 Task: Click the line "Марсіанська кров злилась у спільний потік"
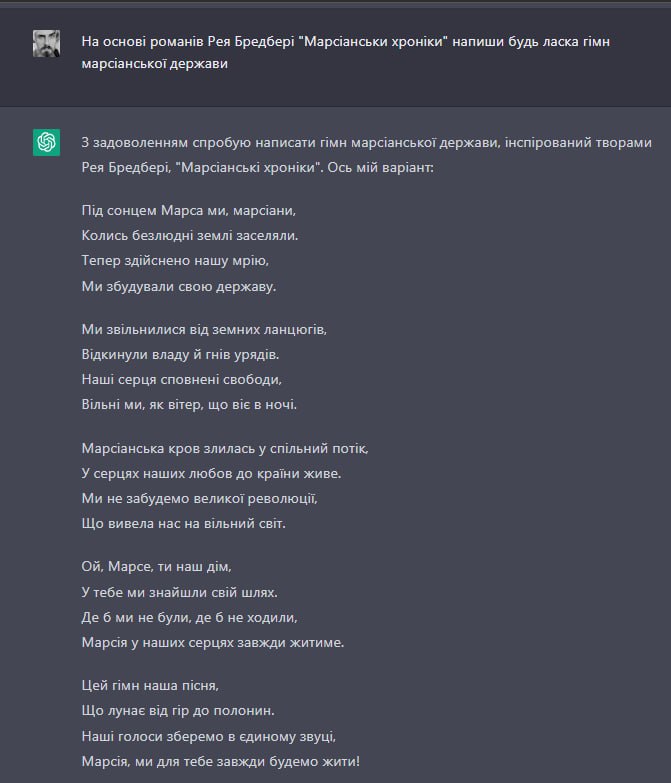point(231,448)
